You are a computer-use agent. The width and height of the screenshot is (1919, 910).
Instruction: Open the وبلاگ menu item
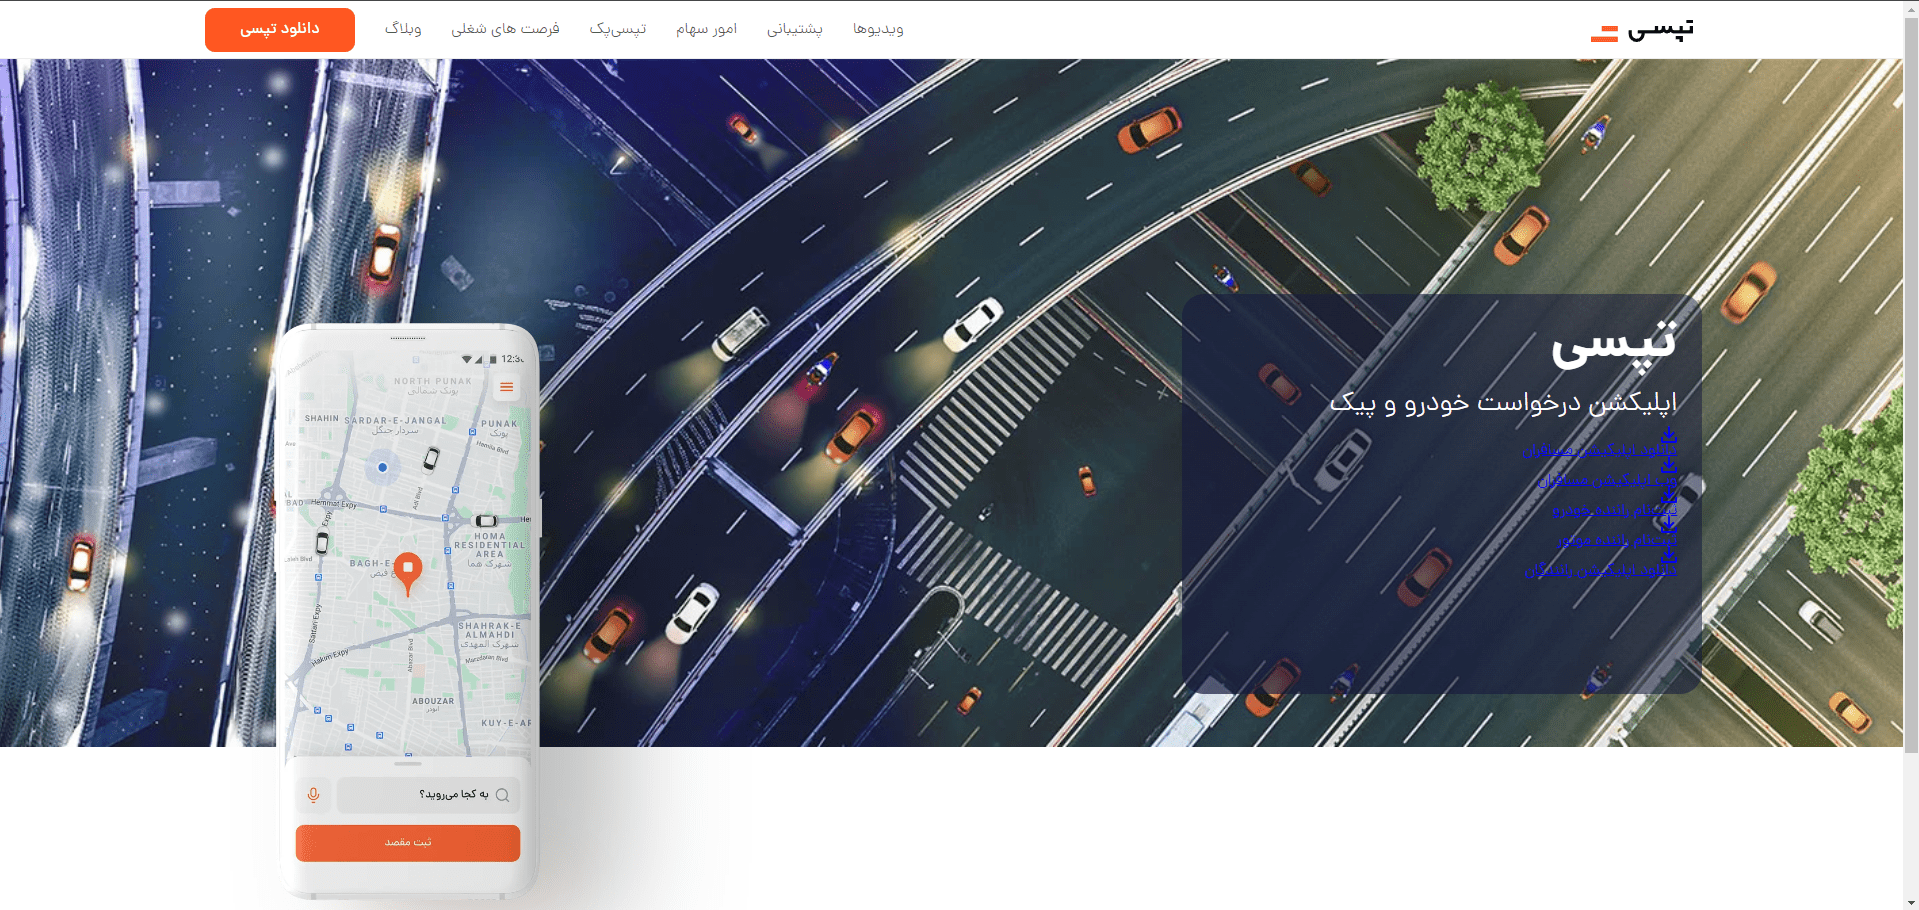[403, 29]
